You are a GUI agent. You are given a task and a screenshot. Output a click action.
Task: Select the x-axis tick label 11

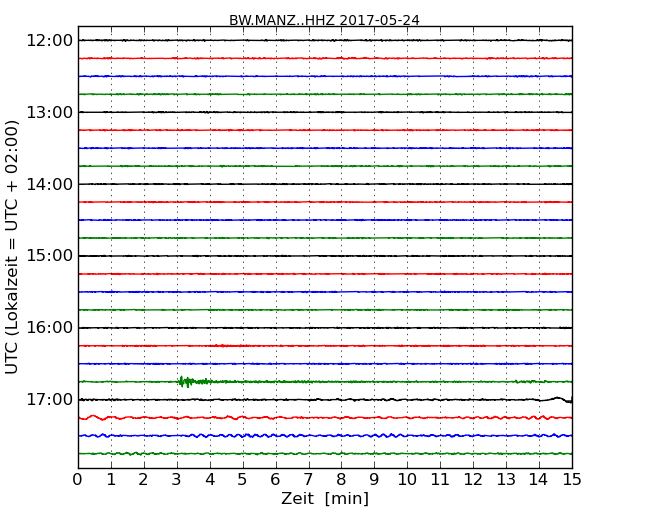440,479
